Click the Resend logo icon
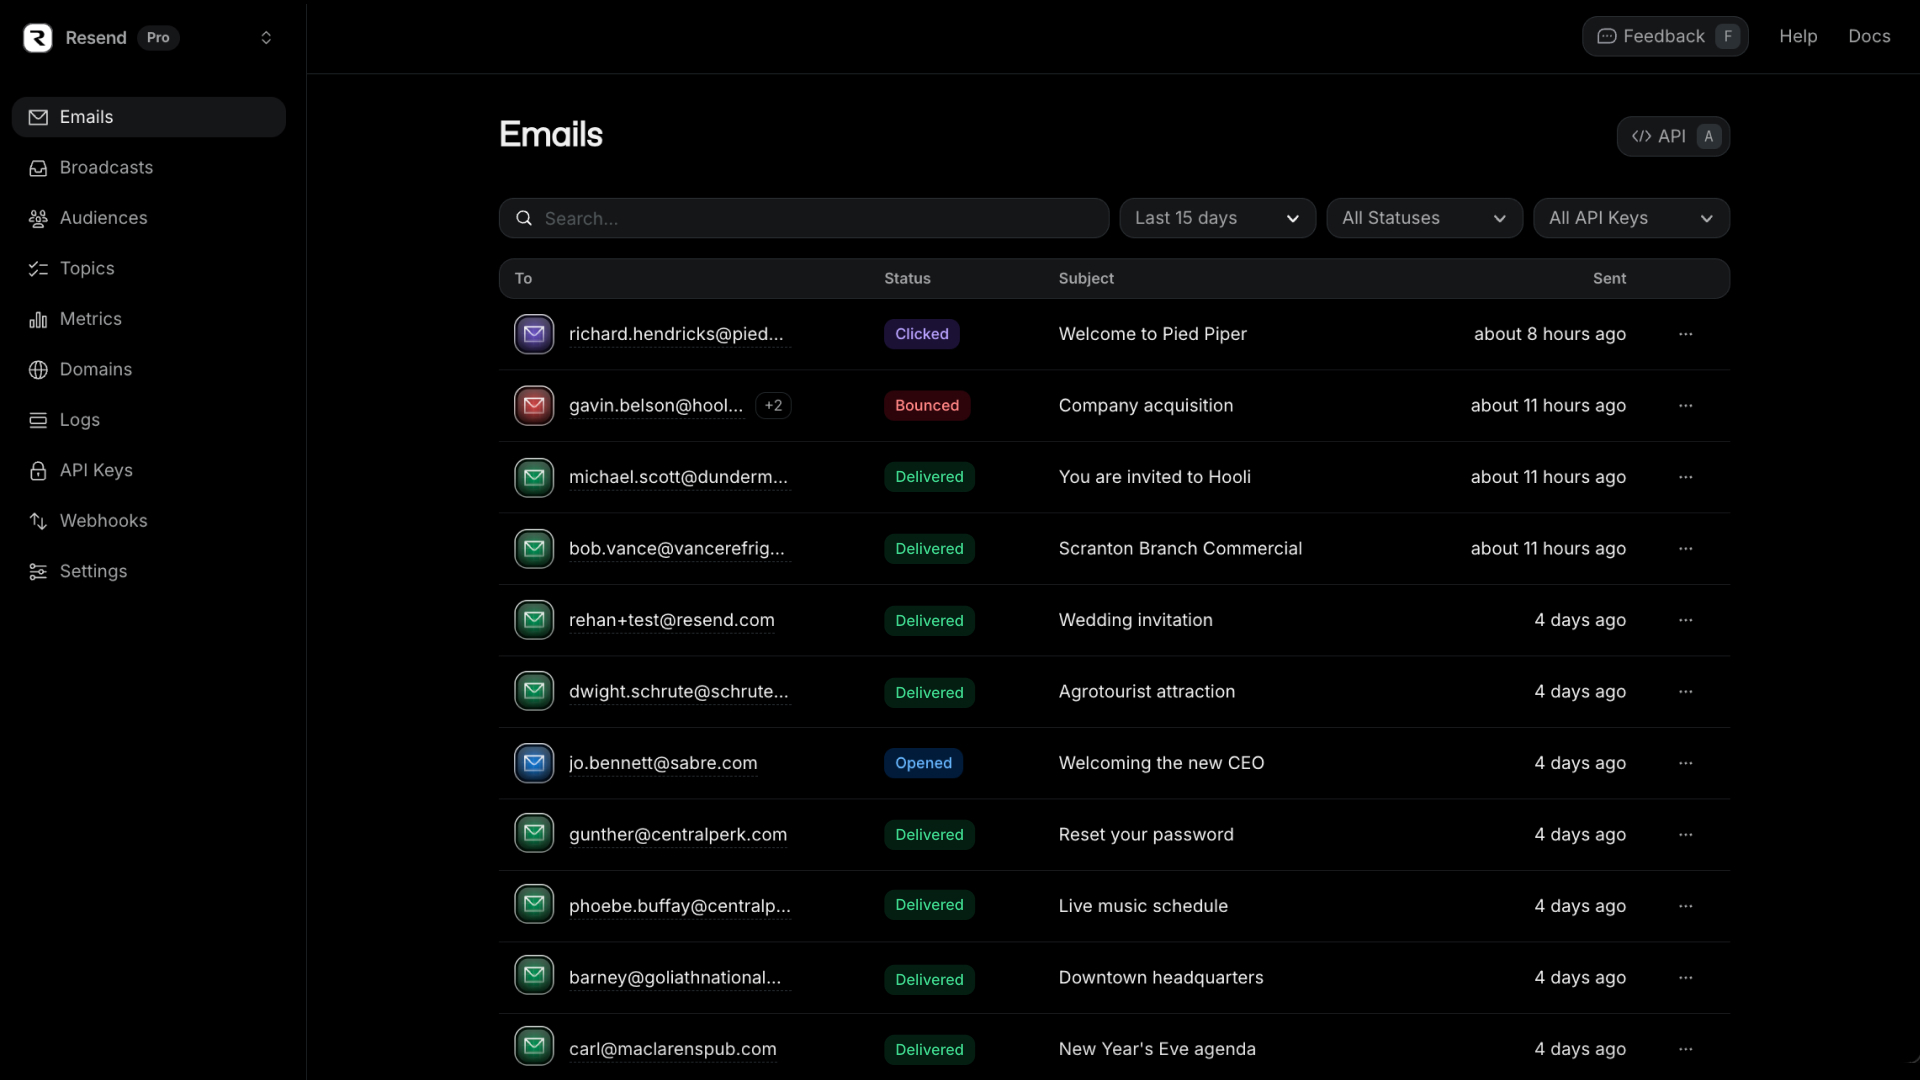 [38, 38]
